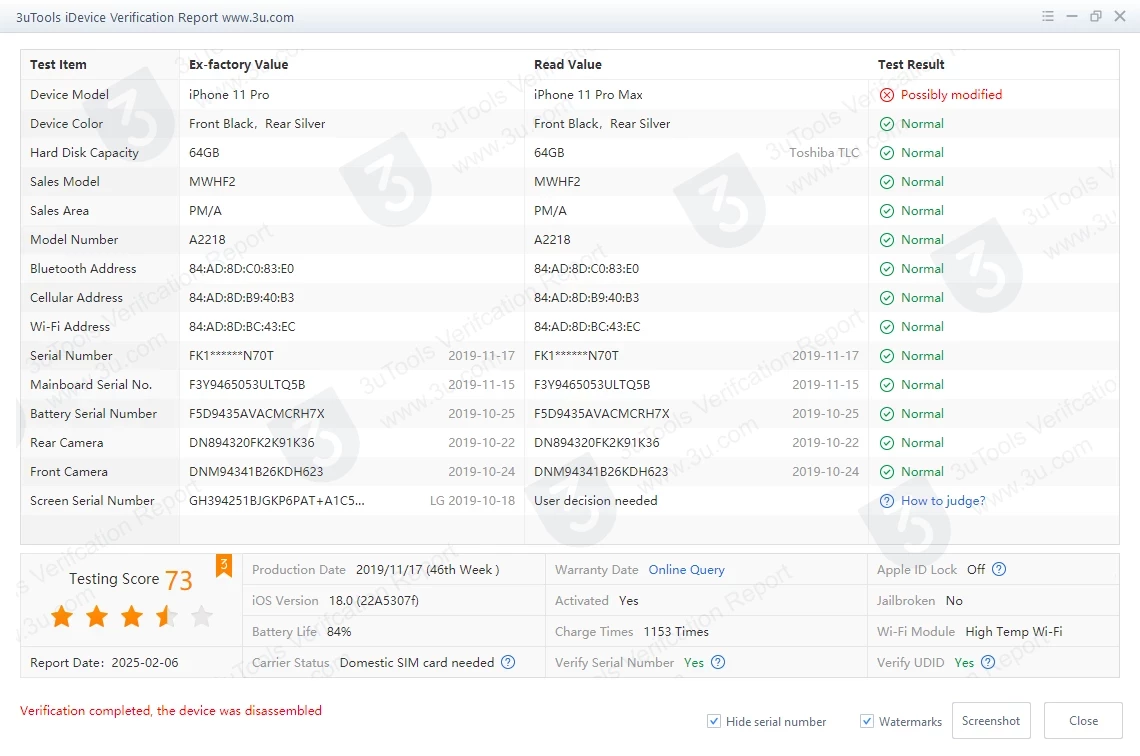Click the green check icon for Sales Model
This screenshot has height=756, width=1140.
click(x=887, y=182)
